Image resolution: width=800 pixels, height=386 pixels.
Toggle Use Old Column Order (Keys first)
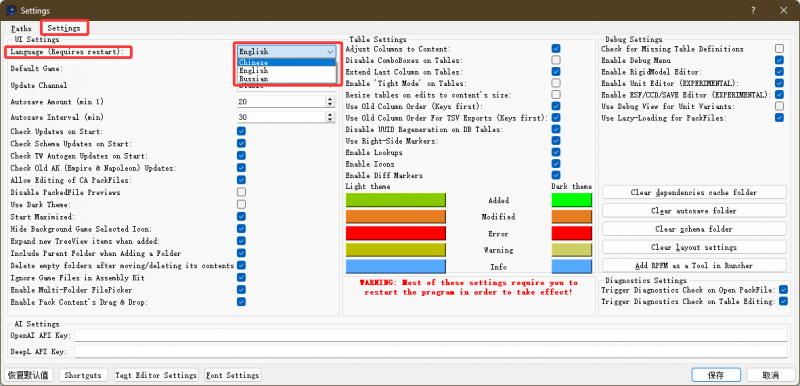pos(556,106)
